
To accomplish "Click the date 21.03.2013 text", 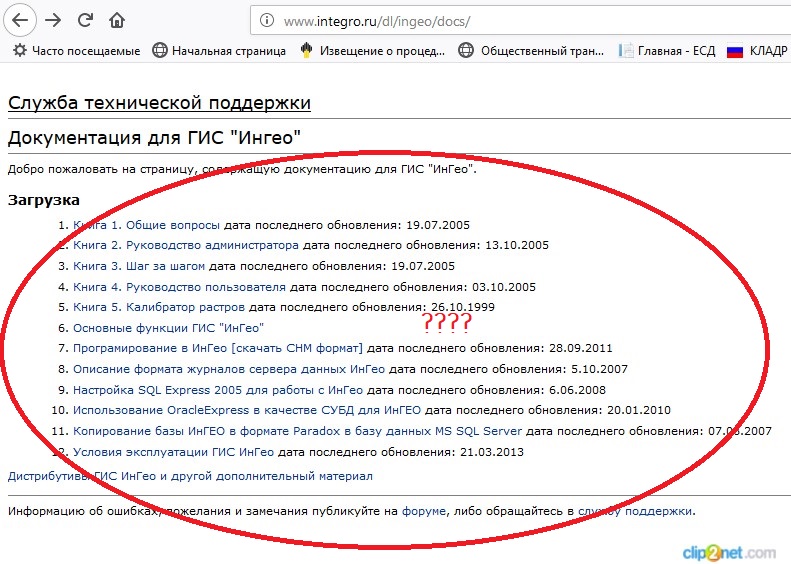I will pyautogui.click(x=492, y=452).
